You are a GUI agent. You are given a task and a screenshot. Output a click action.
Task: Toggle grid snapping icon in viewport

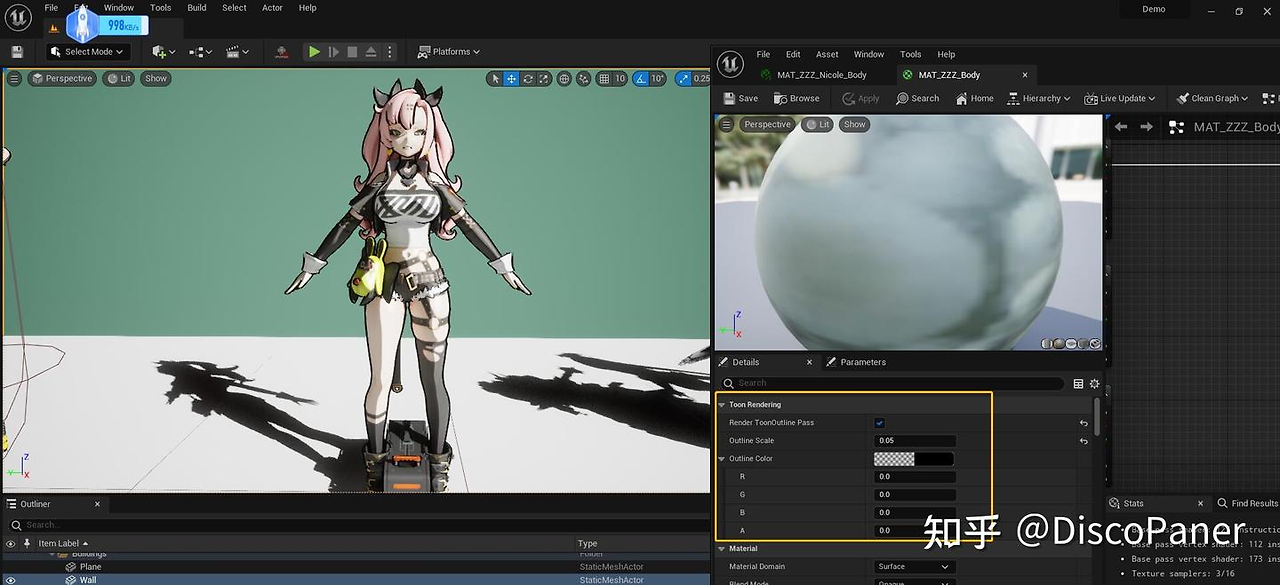(604, 79)
